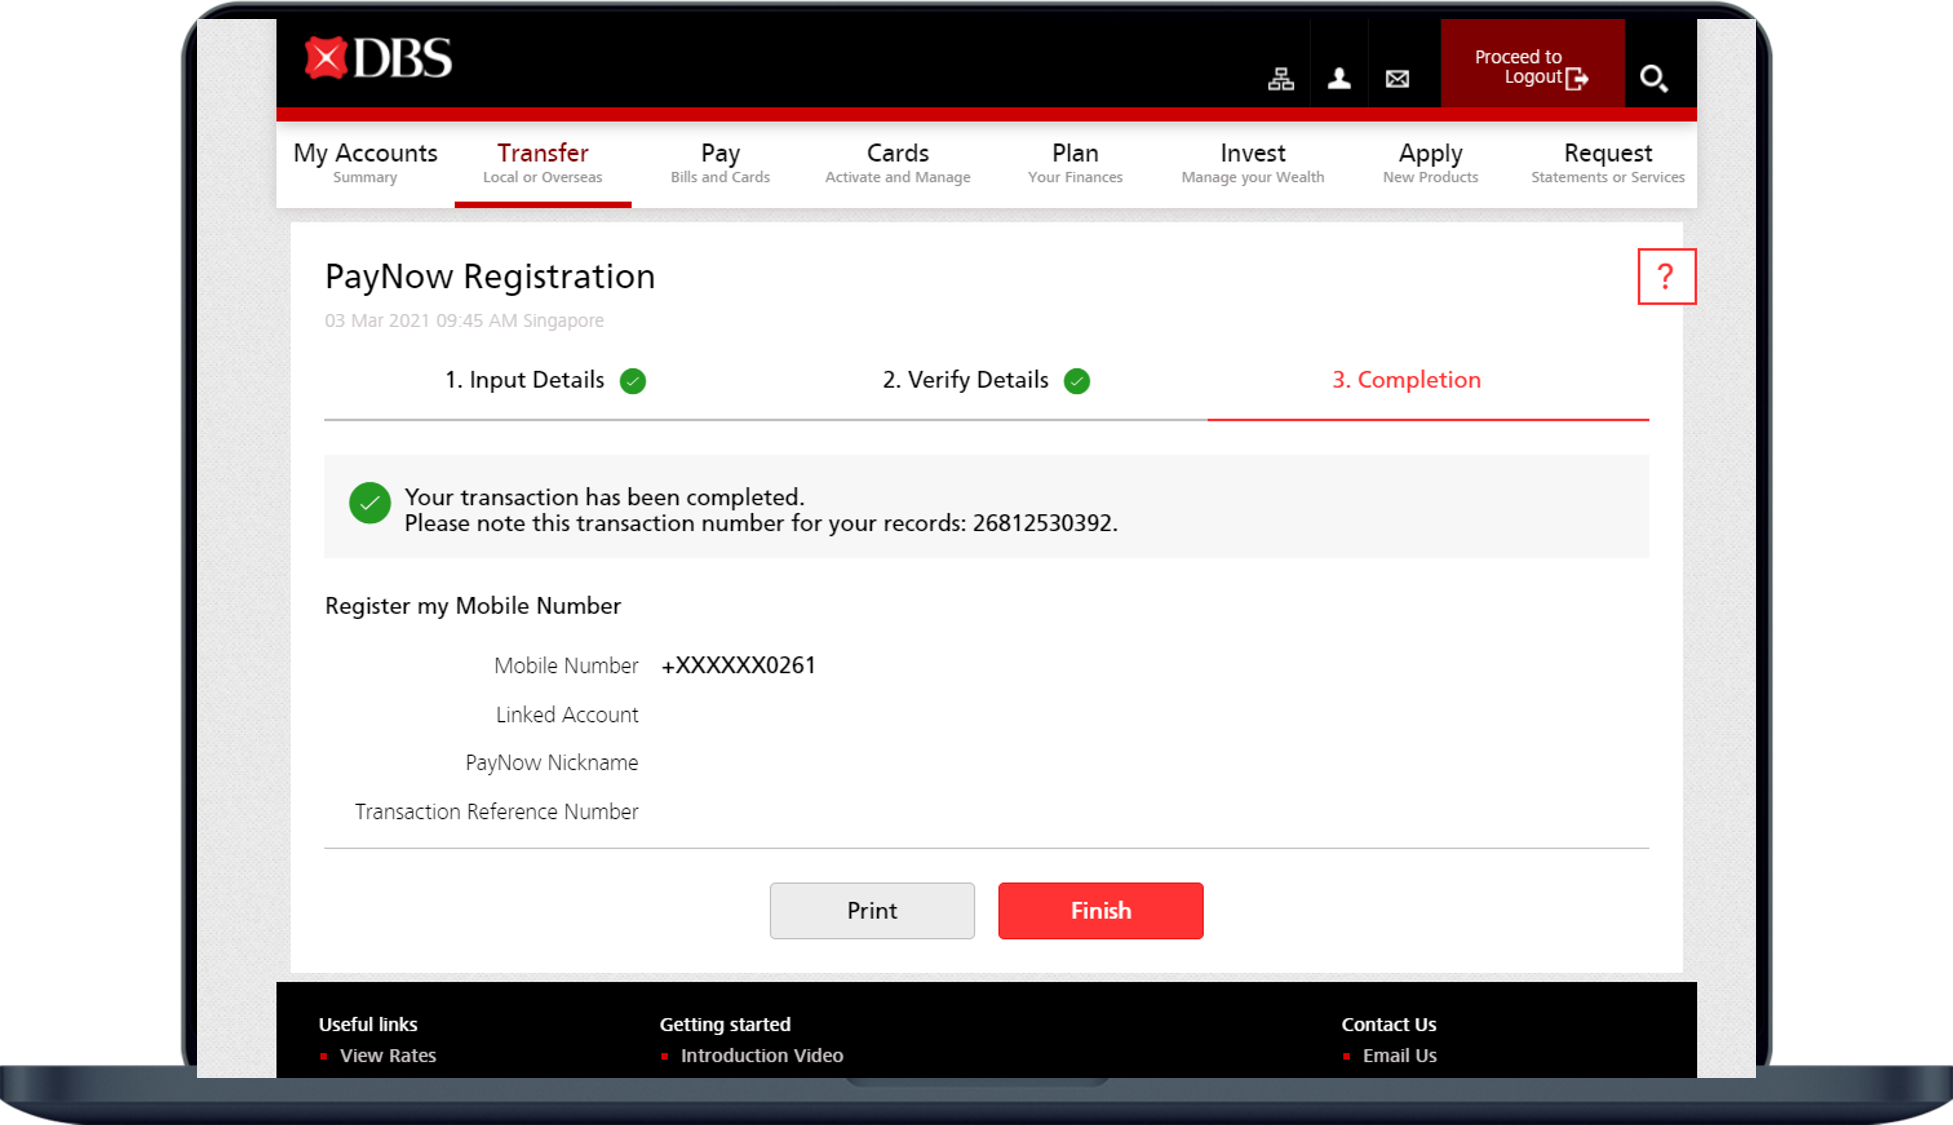Click Register my Mobile Number heading
This screenshot has height=1125, width=1953.
coord(473,606)
